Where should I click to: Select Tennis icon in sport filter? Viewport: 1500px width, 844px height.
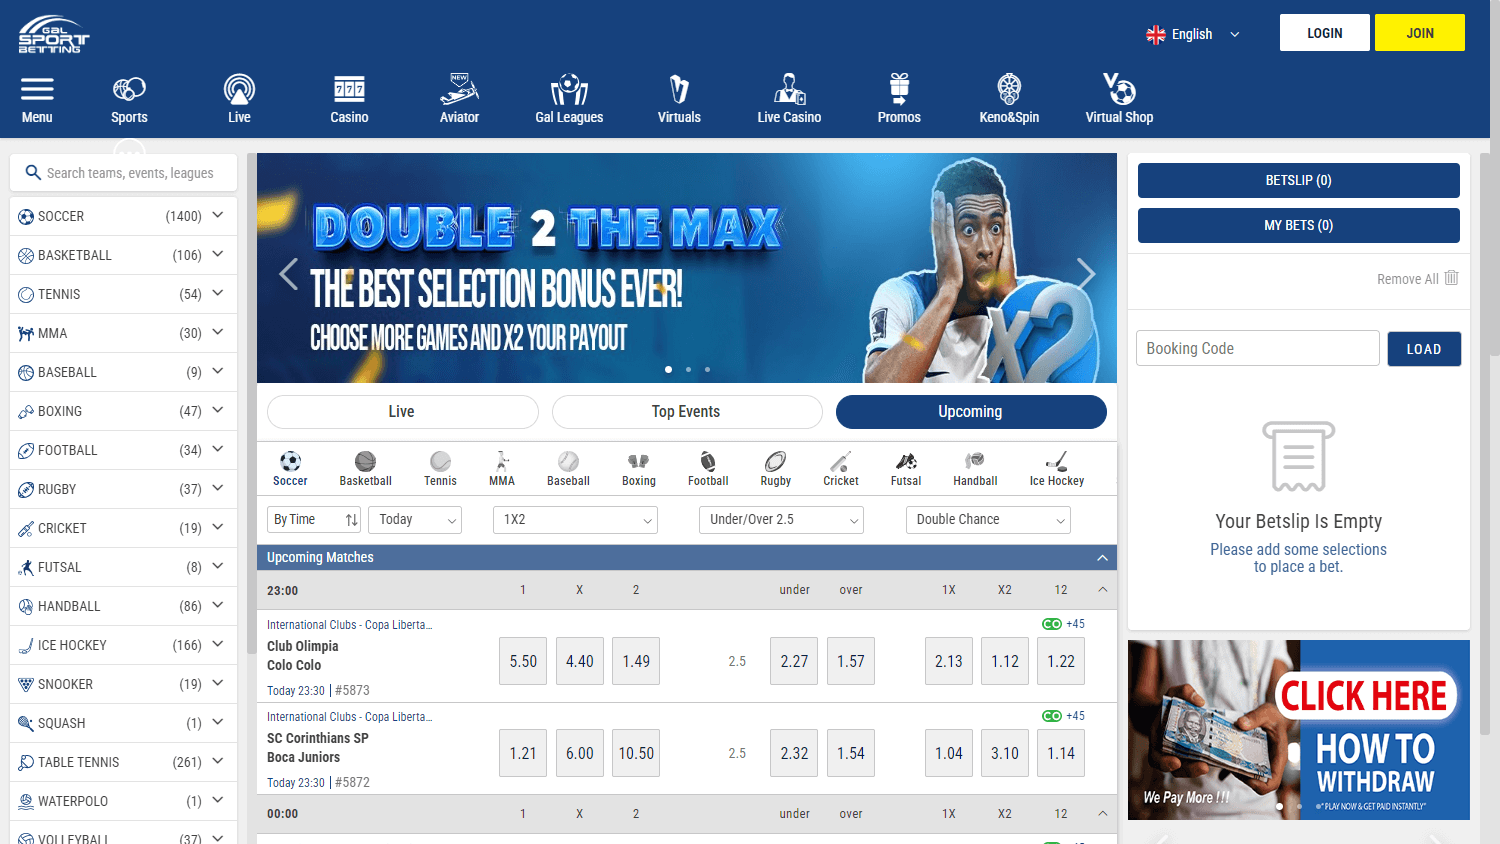click(x=440, y=461)
